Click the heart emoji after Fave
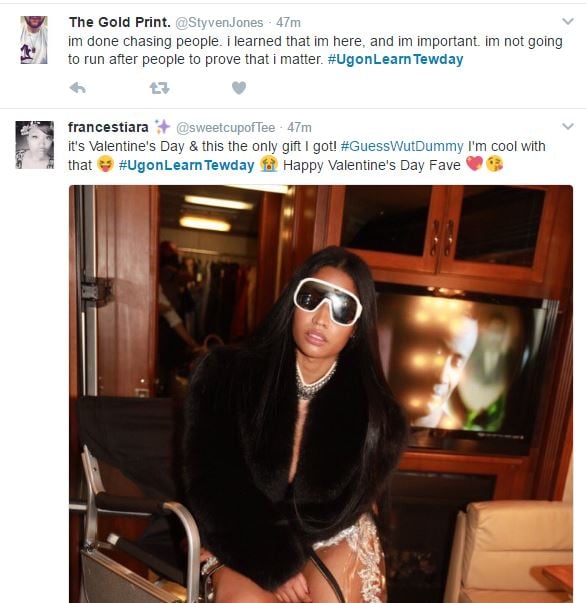Image resolution: width=586 pixels, height=603 pixels. point(474,164)
